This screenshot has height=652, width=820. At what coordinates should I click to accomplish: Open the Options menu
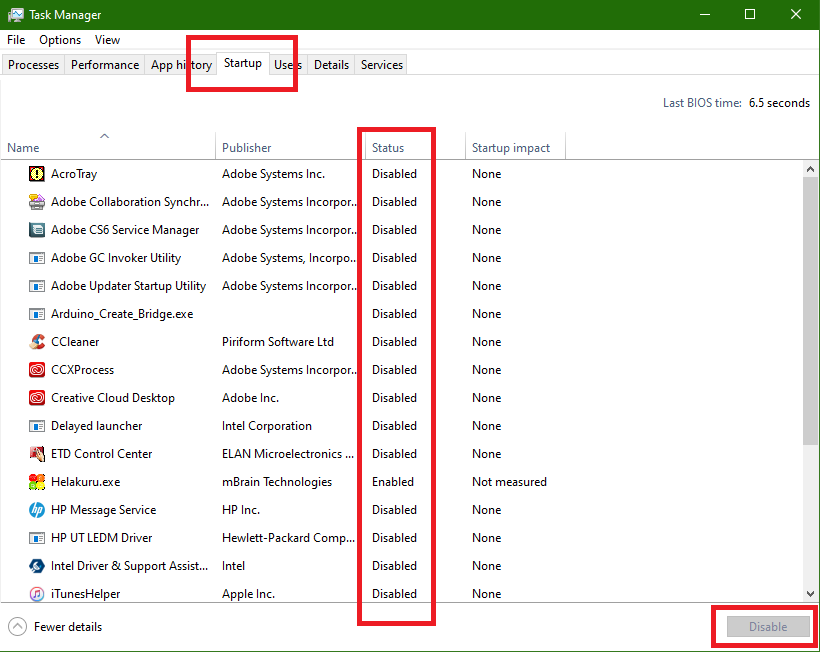60,40
